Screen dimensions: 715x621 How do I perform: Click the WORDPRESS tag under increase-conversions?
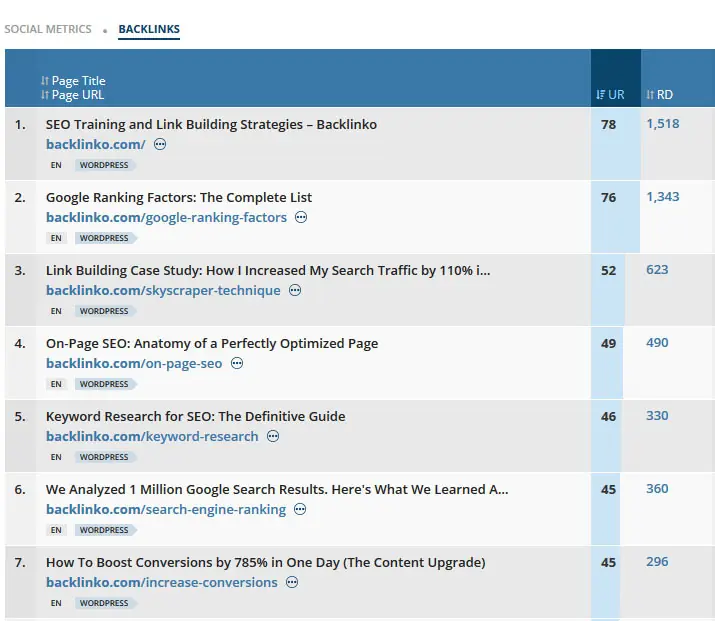[x=105, y=603]
